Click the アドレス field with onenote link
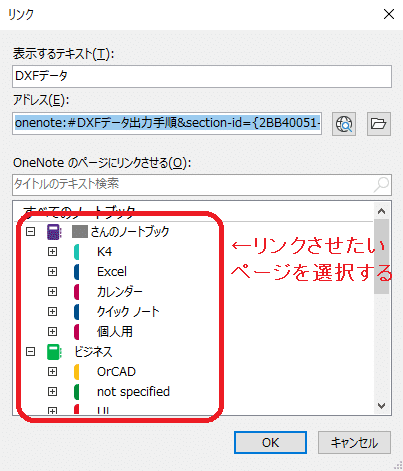 pyautogui.click(x=167, y=123)
